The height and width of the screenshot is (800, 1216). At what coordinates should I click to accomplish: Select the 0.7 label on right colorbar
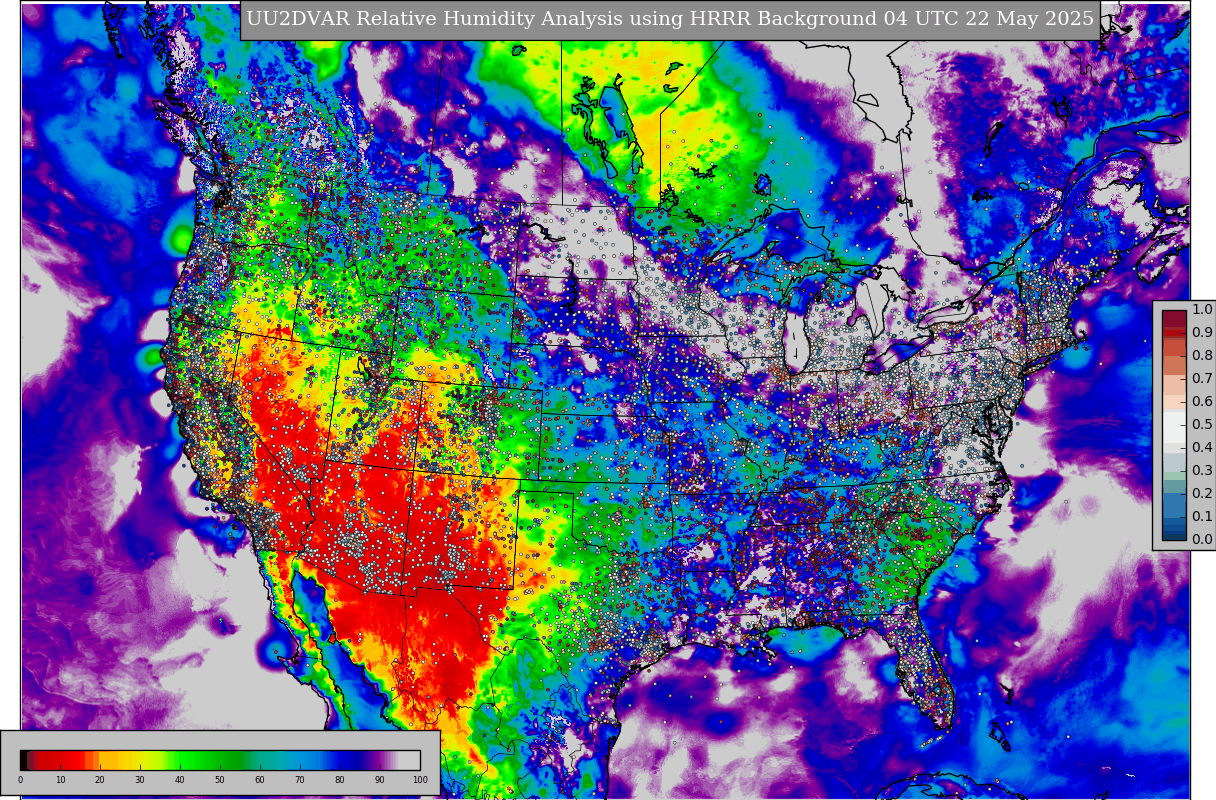tap(1202, 379)
